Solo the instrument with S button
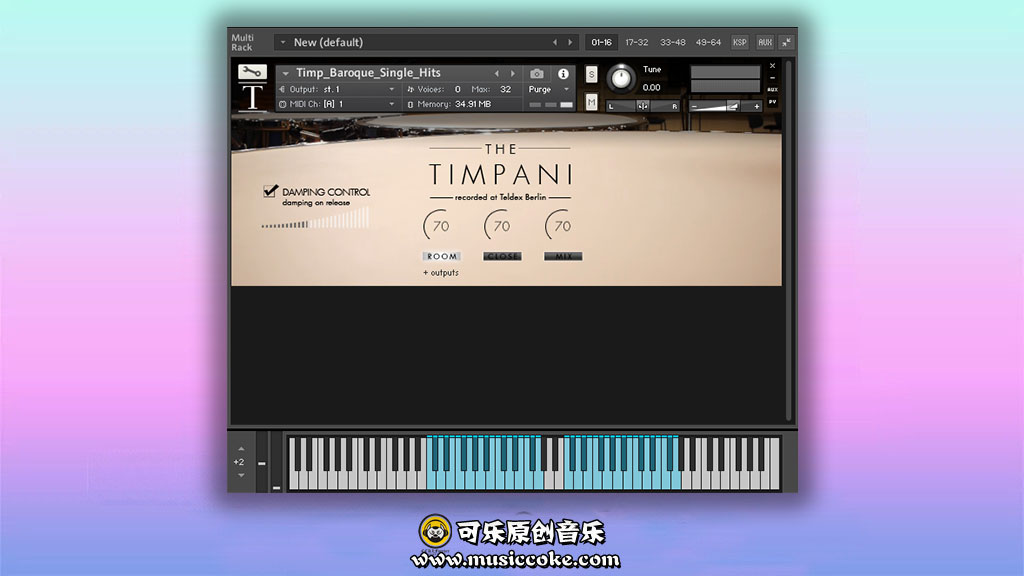 [x=591, y=74]
